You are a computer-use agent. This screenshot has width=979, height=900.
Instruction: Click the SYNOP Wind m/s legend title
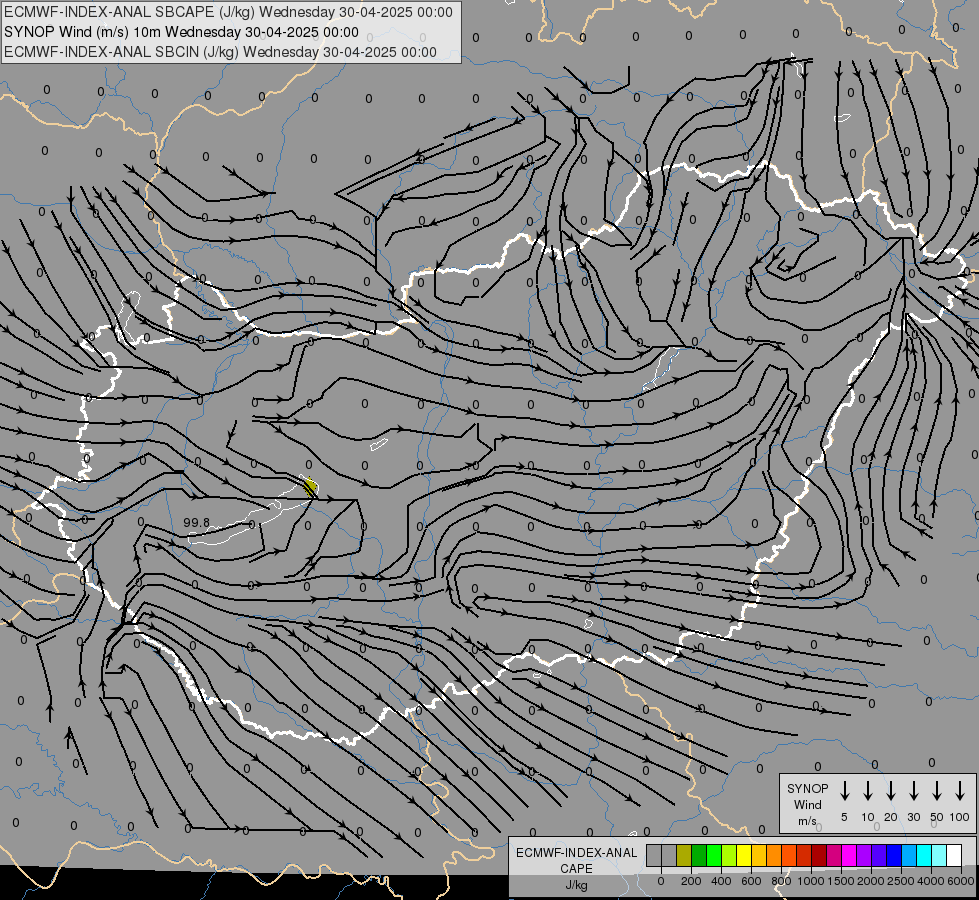point(807,804)
